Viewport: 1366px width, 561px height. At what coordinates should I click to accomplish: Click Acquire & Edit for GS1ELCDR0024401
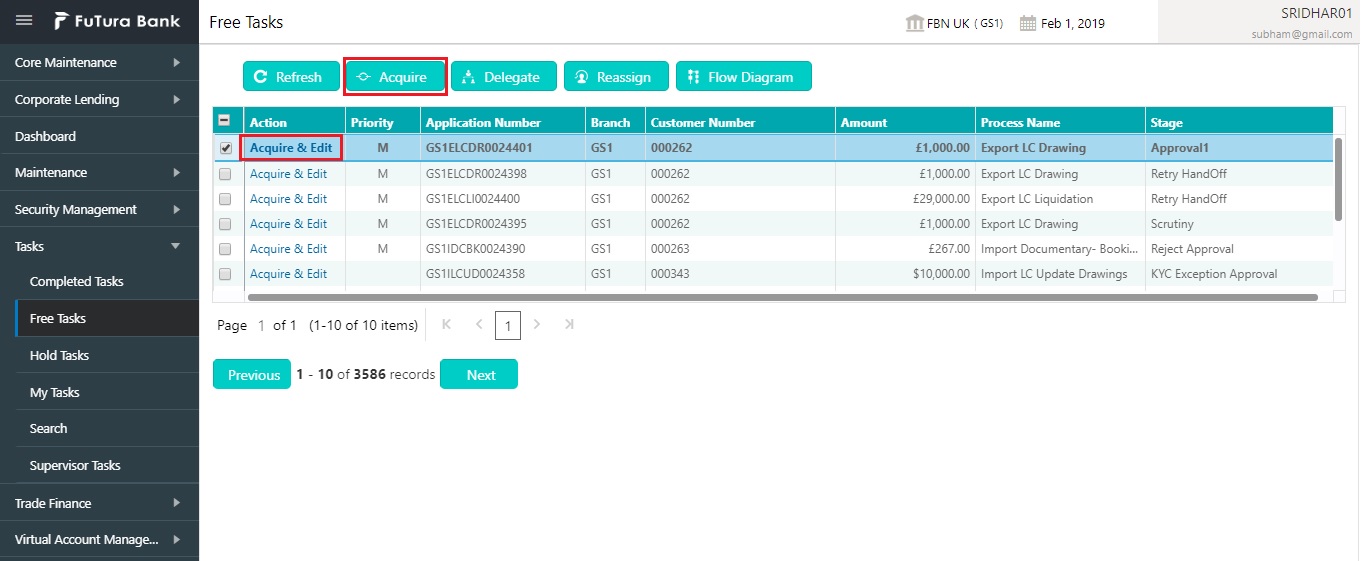(291, 148)
